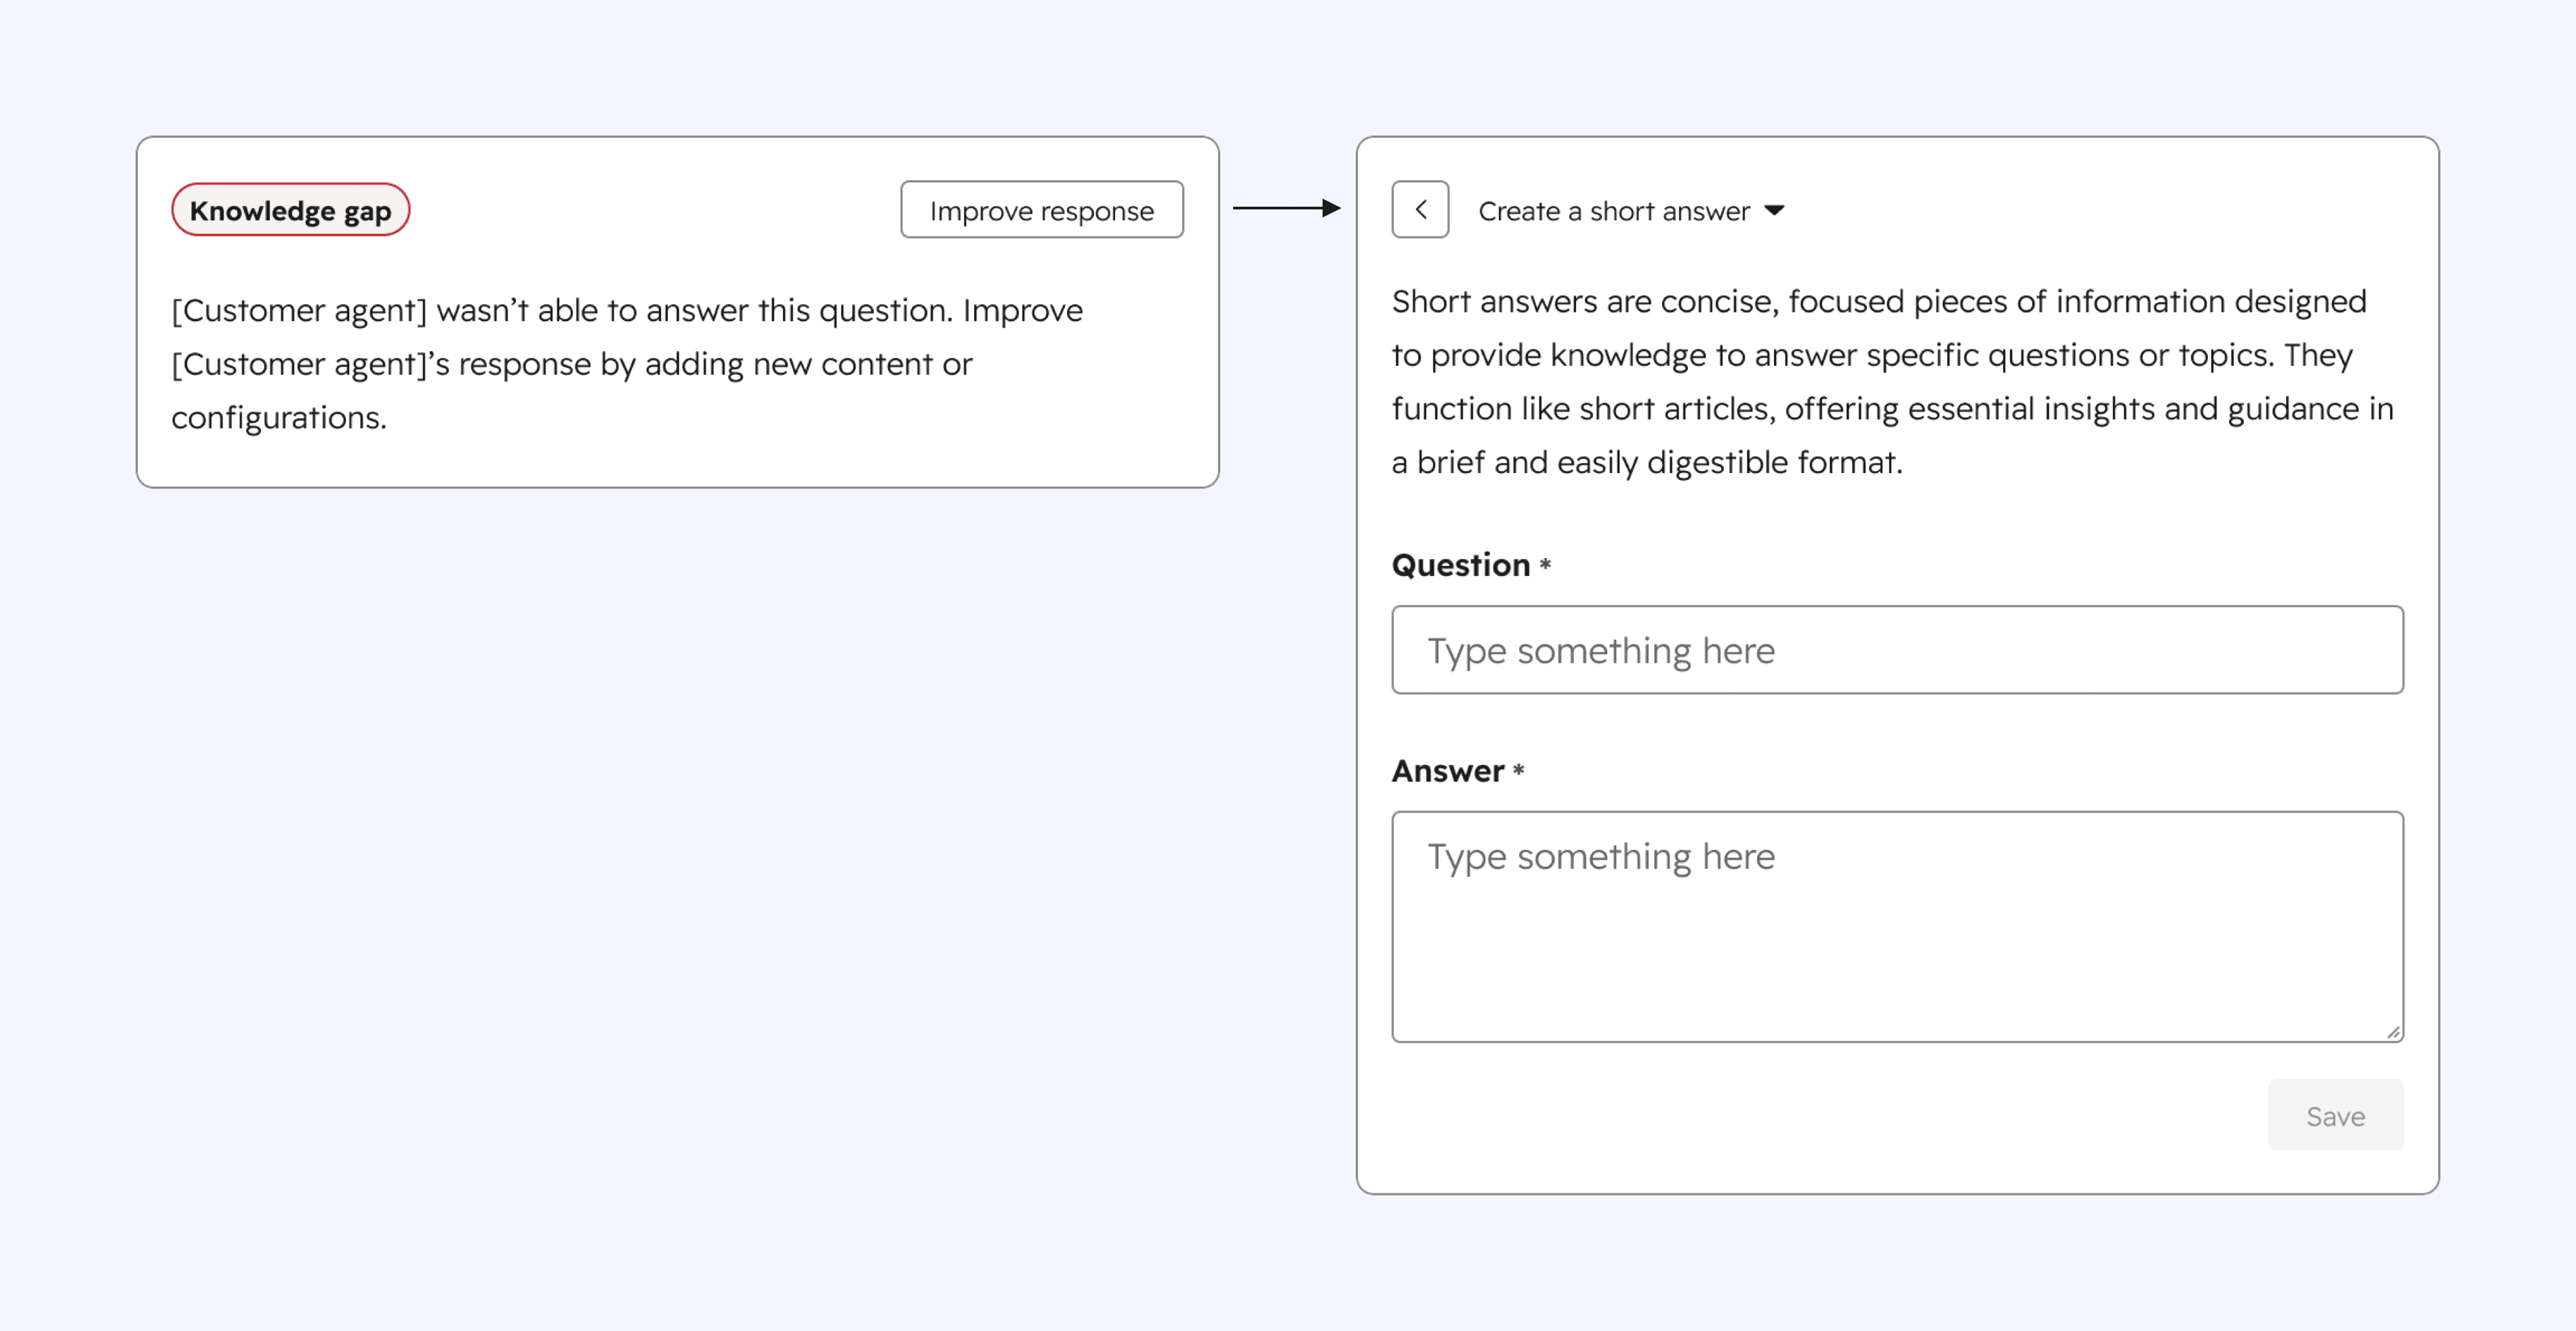The height and width of the screenshot is (1331, 2576).
Task: Click the Question field label
Action: [x=1460, y=565]
